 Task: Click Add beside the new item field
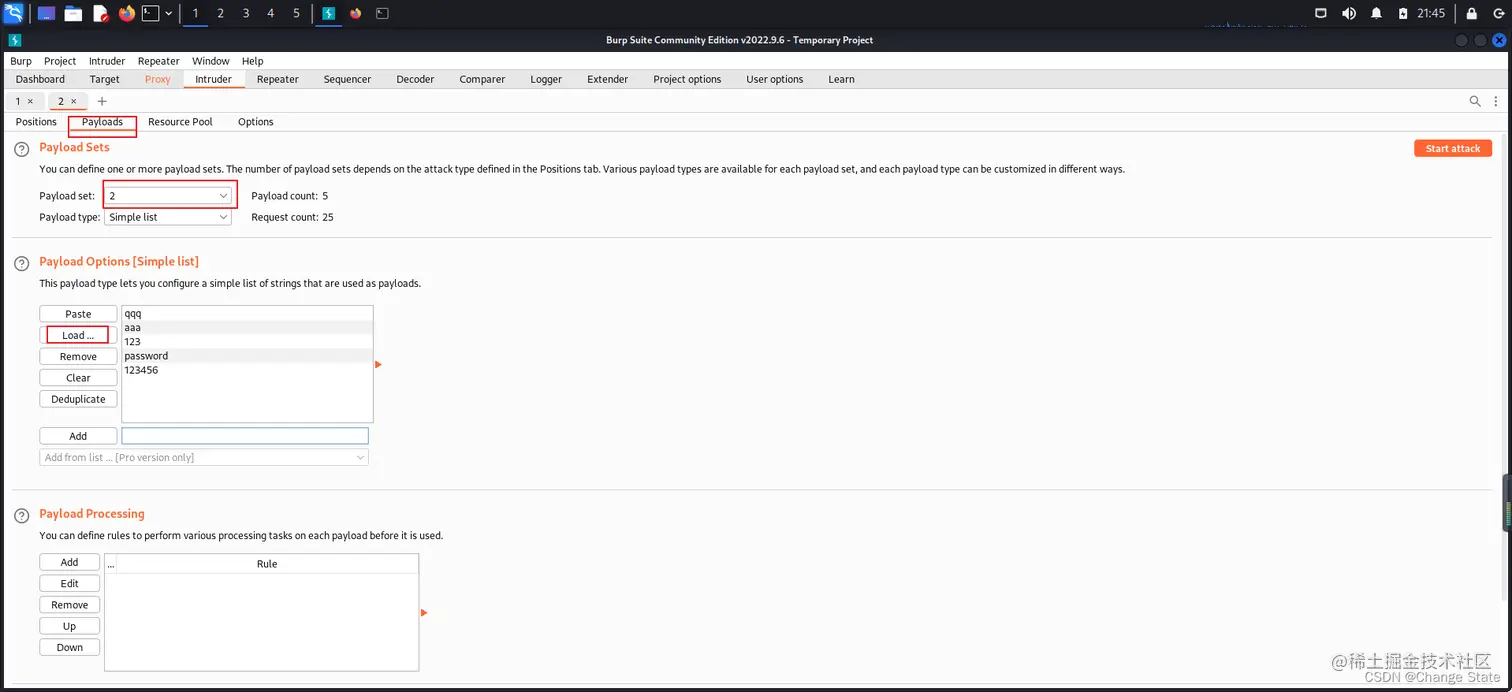78,436
